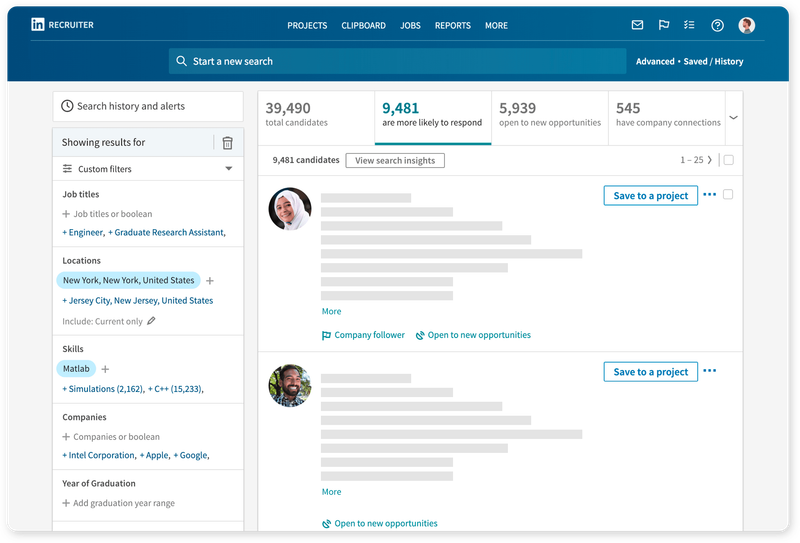Open the user profile avatar
This screenshot has width=800, height=543.
pyautogui.click(x=747, y=25)
